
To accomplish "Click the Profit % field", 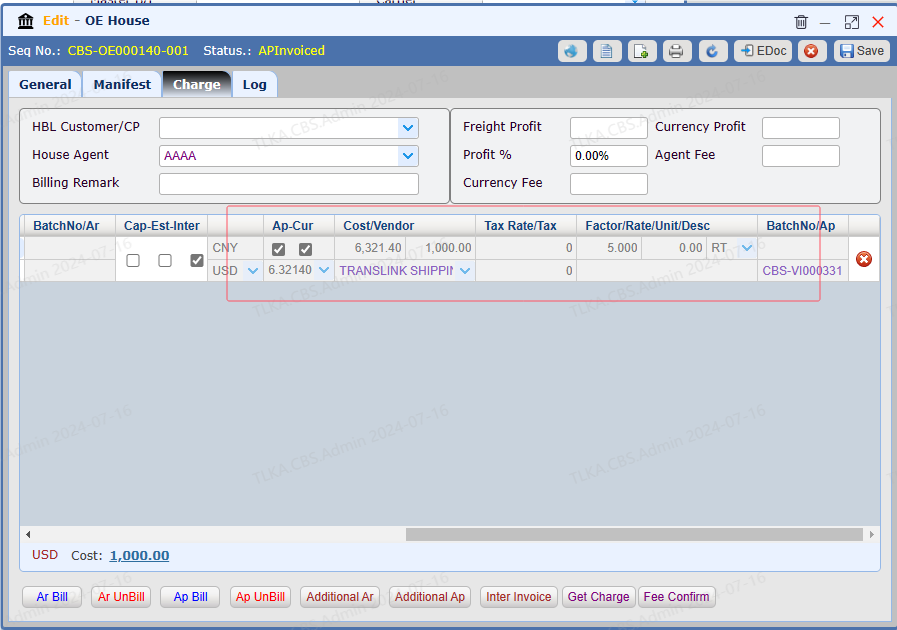I will click(x=609, y=156).
